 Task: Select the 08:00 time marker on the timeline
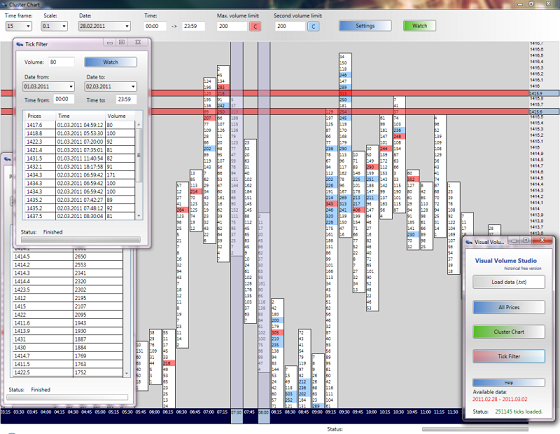click(264, 412)
